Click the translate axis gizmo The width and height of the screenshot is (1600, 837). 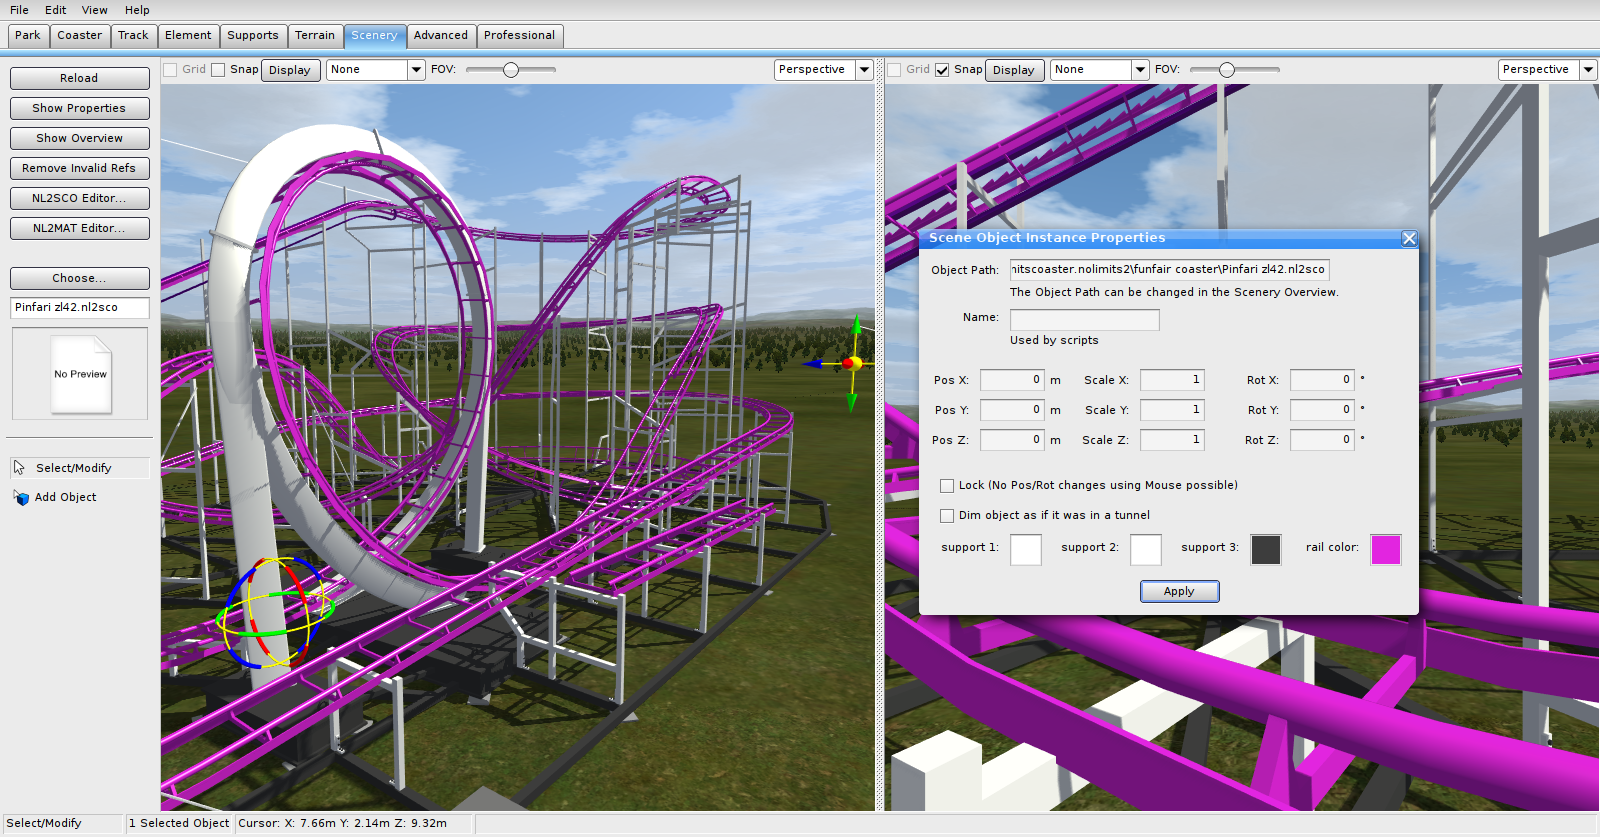click(x=851, y=364)
